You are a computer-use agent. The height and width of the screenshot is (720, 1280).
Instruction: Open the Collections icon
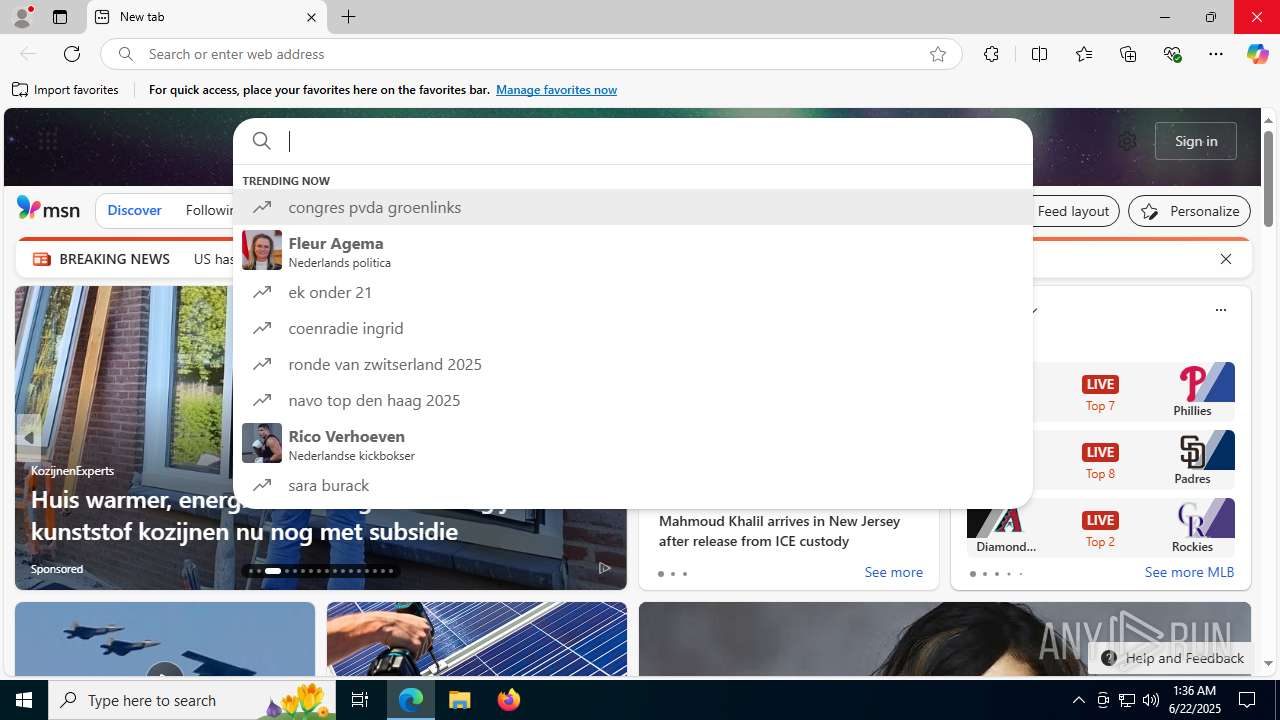[1128, 54]
